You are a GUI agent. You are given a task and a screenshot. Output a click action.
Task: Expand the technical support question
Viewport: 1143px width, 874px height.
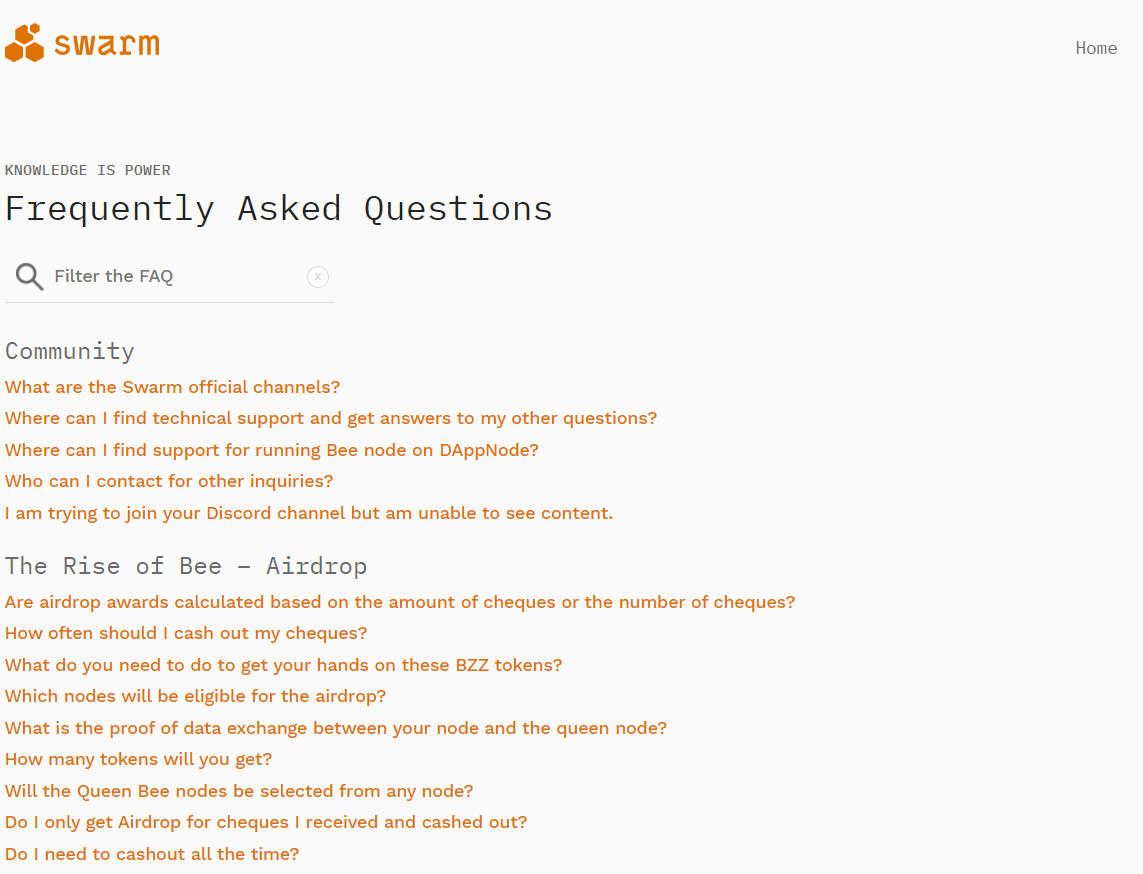click(331, 418)
